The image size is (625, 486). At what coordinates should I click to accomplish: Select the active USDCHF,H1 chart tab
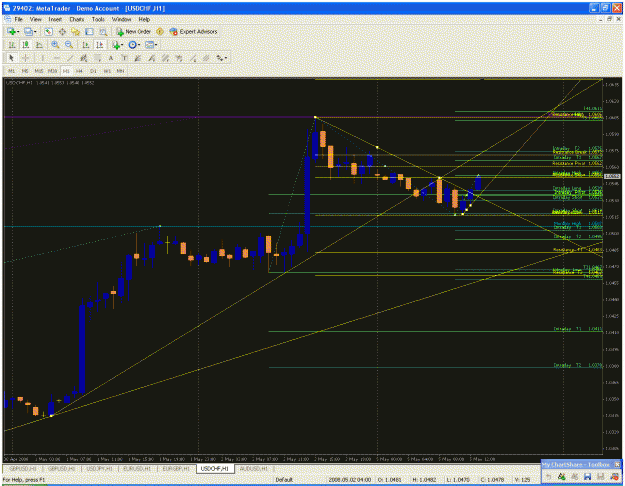click(x=214, y=469)
